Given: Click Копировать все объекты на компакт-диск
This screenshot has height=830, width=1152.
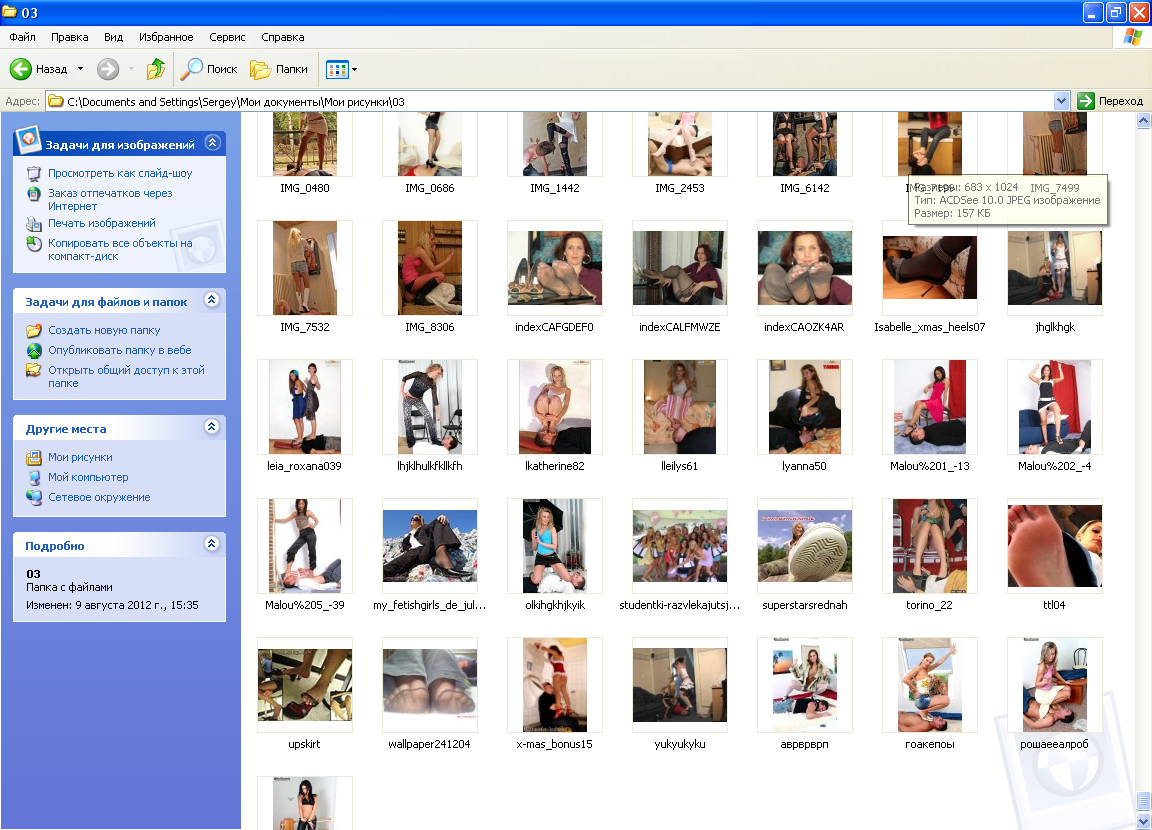Looking at the screenshot, I should click(x=120, y=250).
